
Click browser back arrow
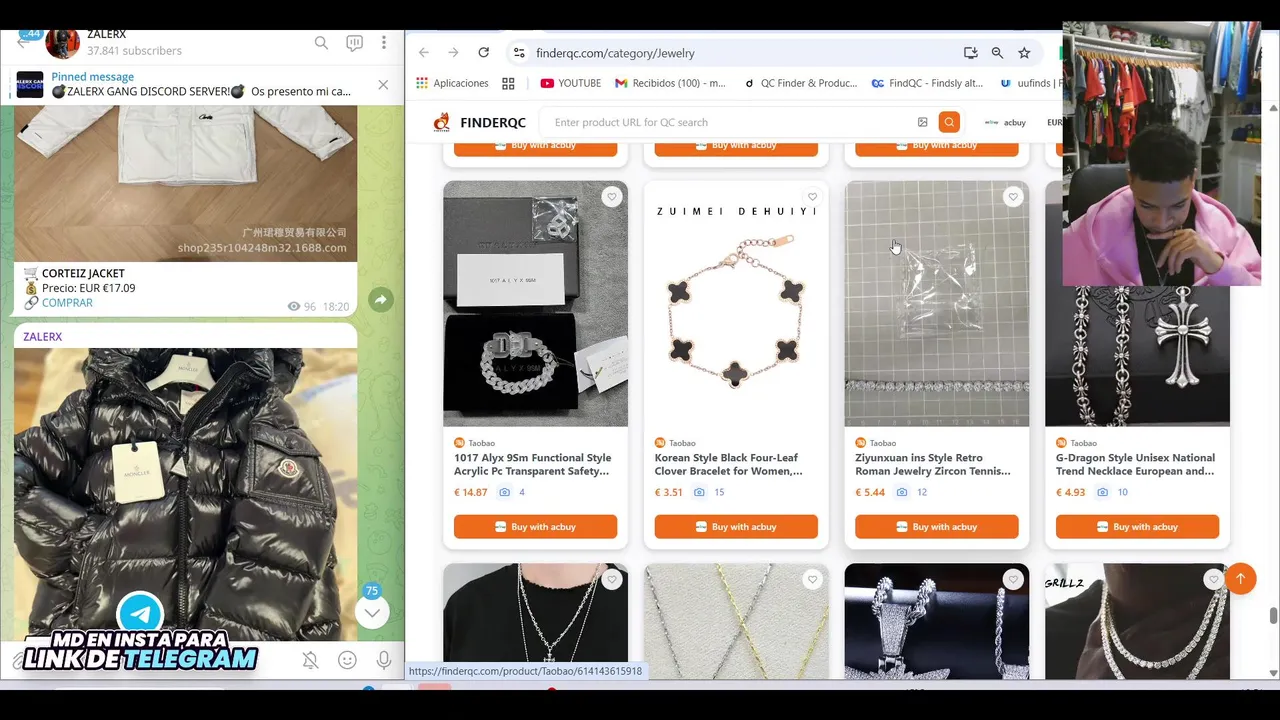pos(424,53)
